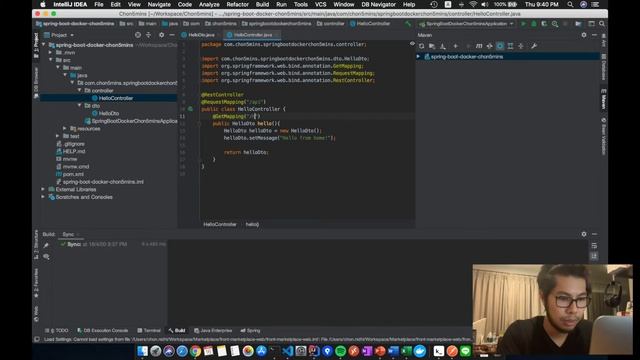Open Spotify in the Dock

tap(340, 351)
